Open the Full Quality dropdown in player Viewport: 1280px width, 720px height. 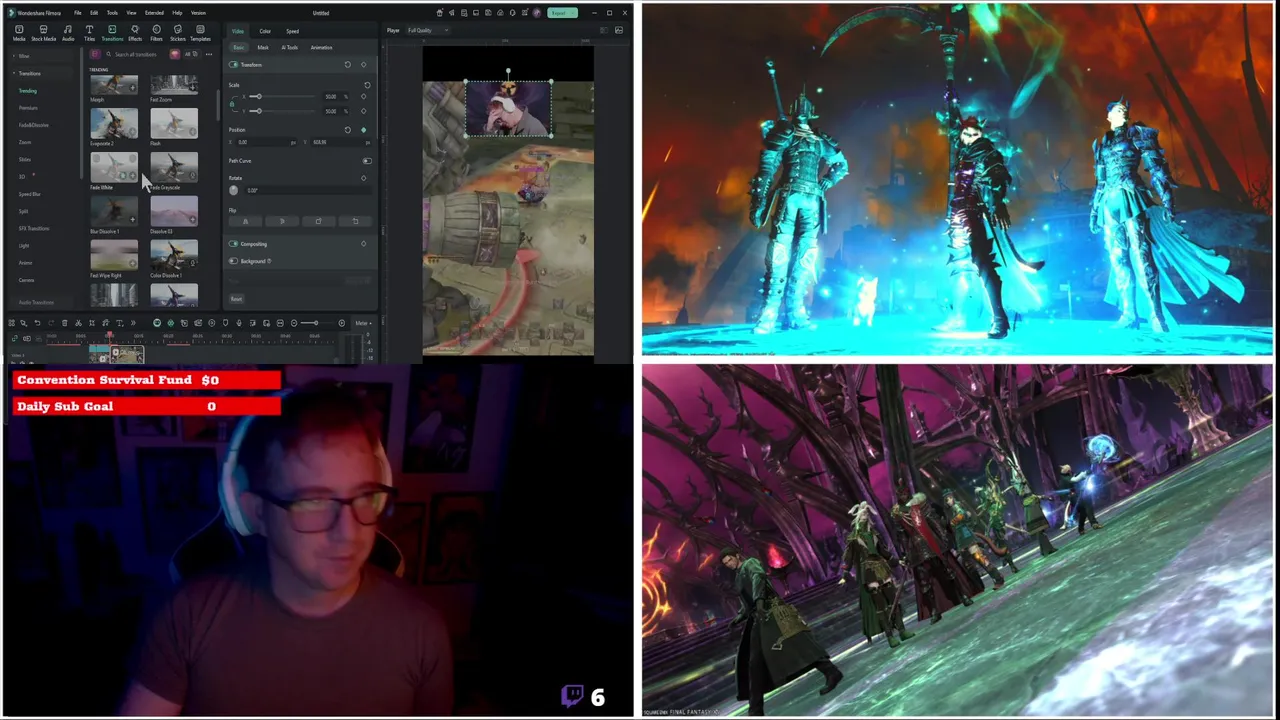428,30
